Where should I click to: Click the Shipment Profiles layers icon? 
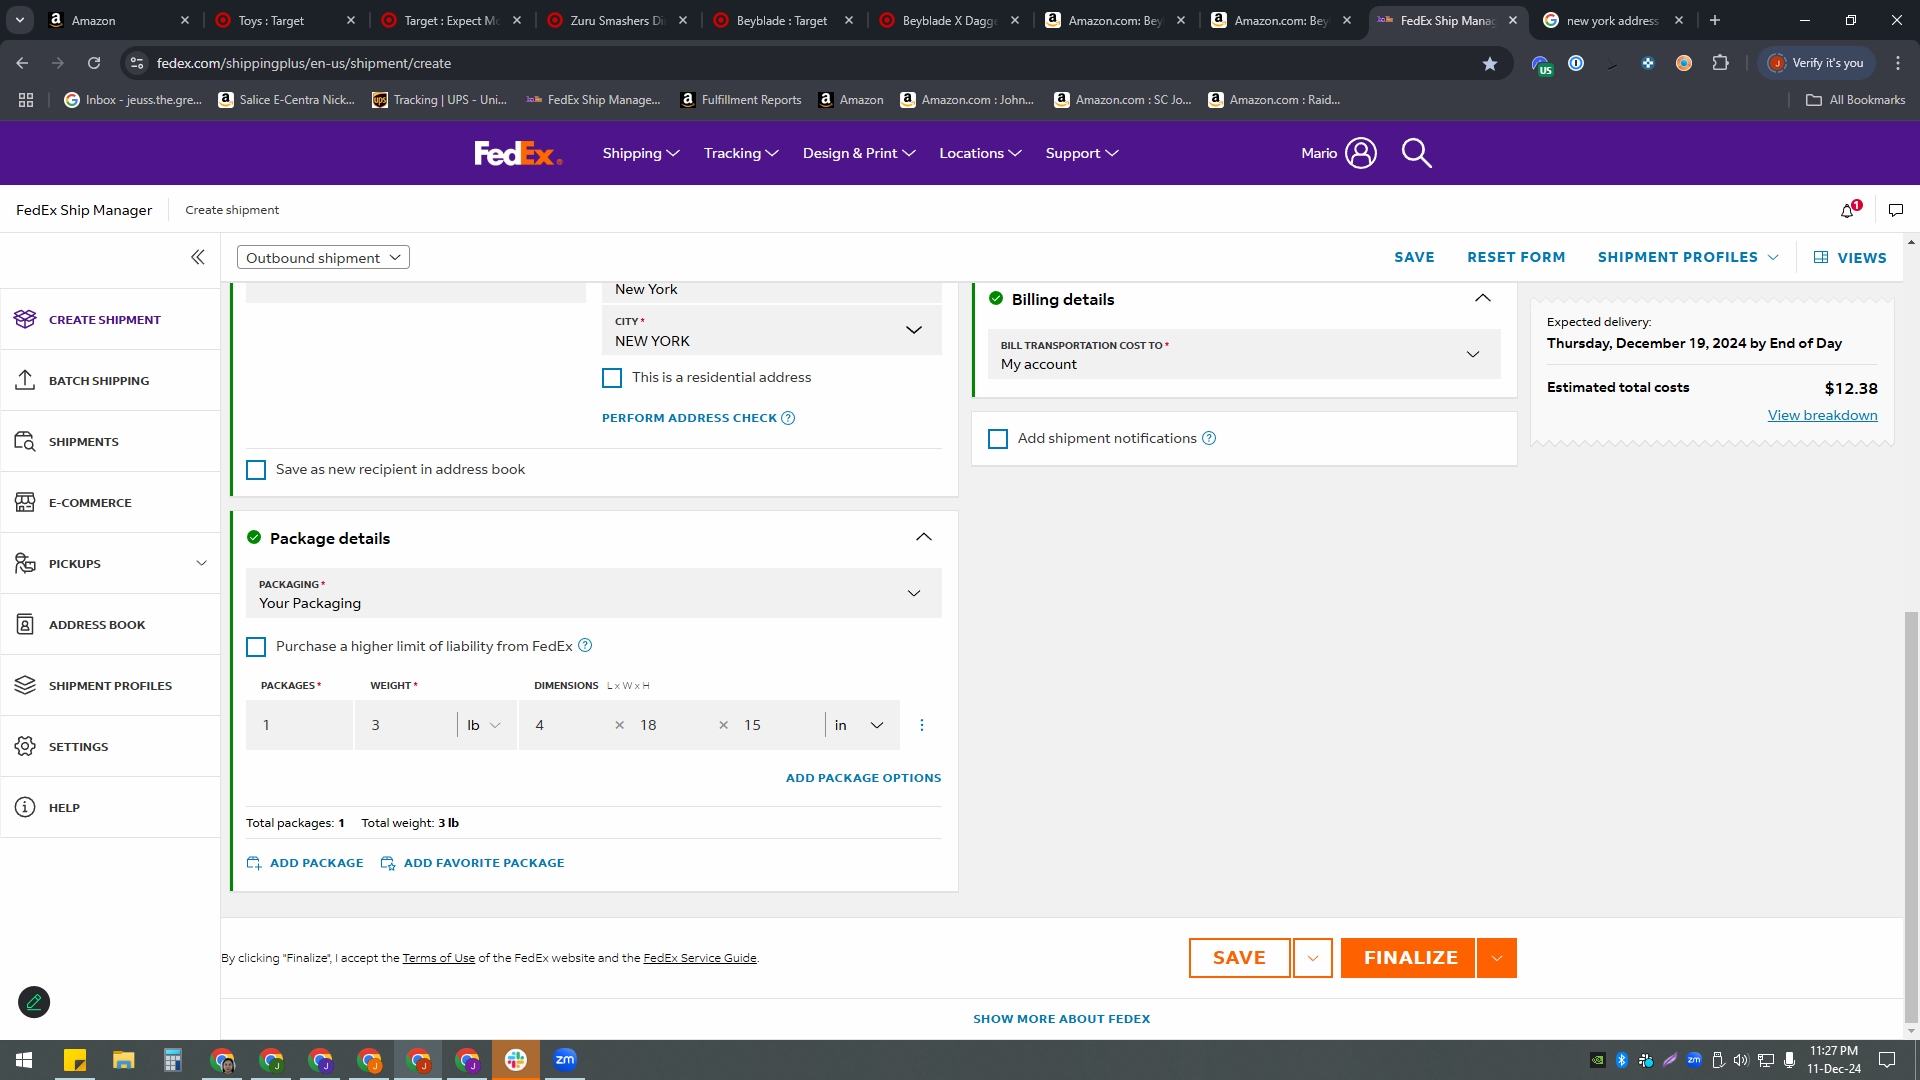[25, 685]
